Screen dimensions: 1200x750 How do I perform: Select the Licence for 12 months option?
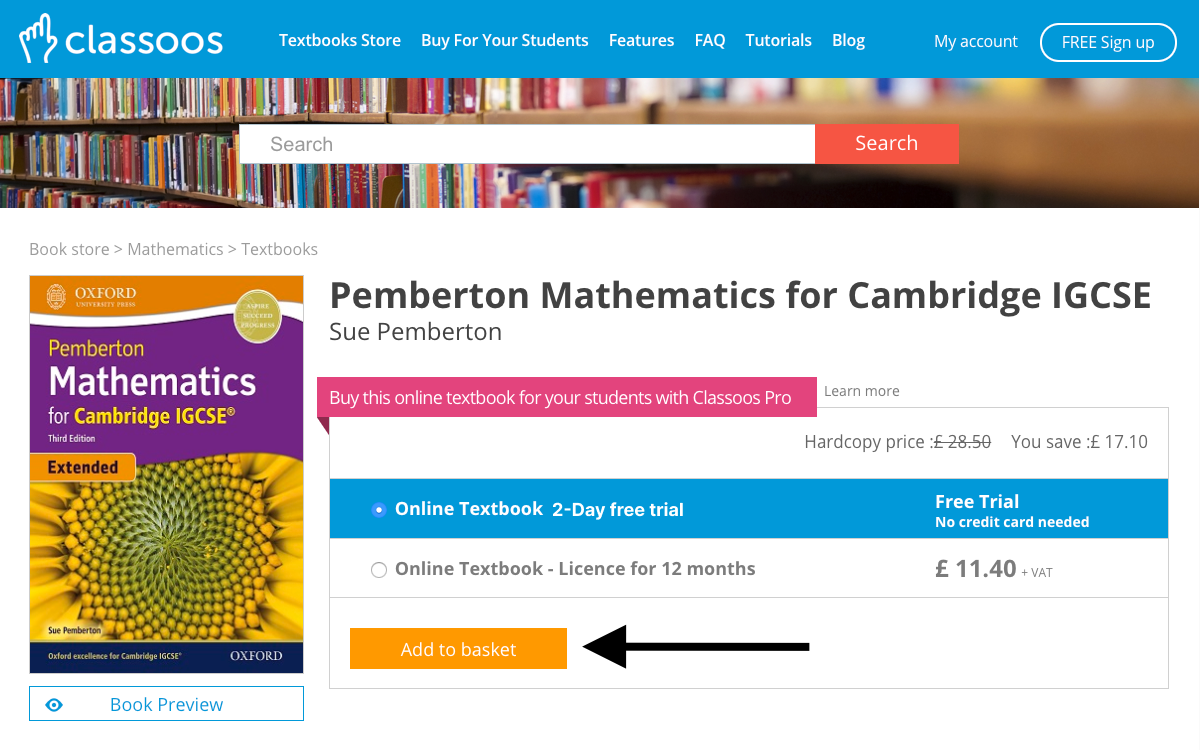[379, 570]
